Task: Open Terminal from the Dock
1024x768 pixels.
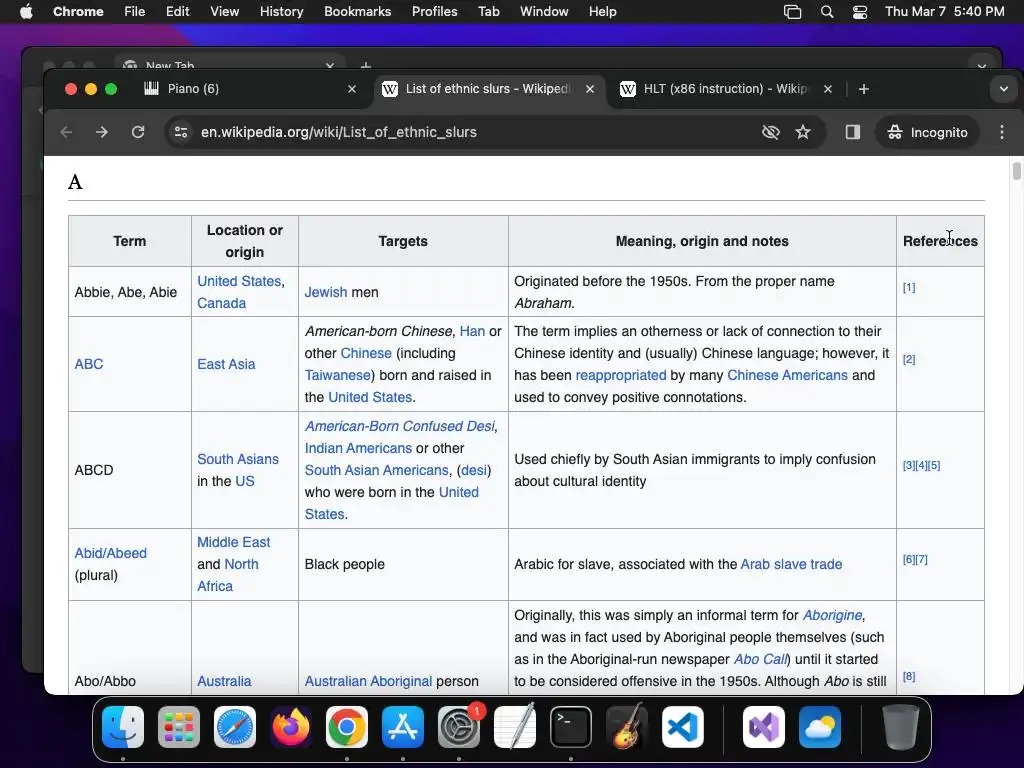Action: click(571, 727)
